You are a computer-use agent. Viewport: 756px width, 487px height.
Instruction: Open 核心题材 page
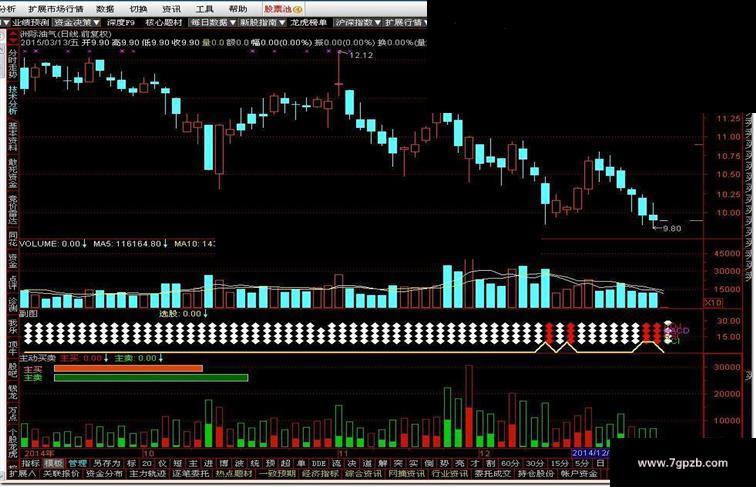coord(163,23)
